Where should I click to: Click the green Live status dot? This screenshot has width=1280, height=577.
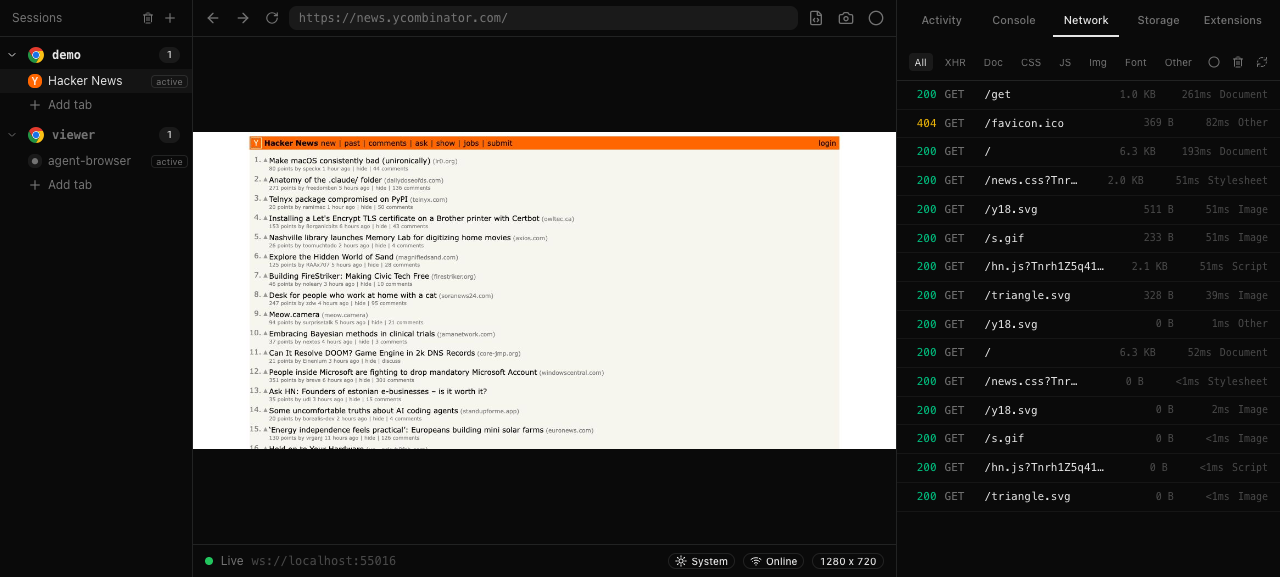[x=209, y=561]
